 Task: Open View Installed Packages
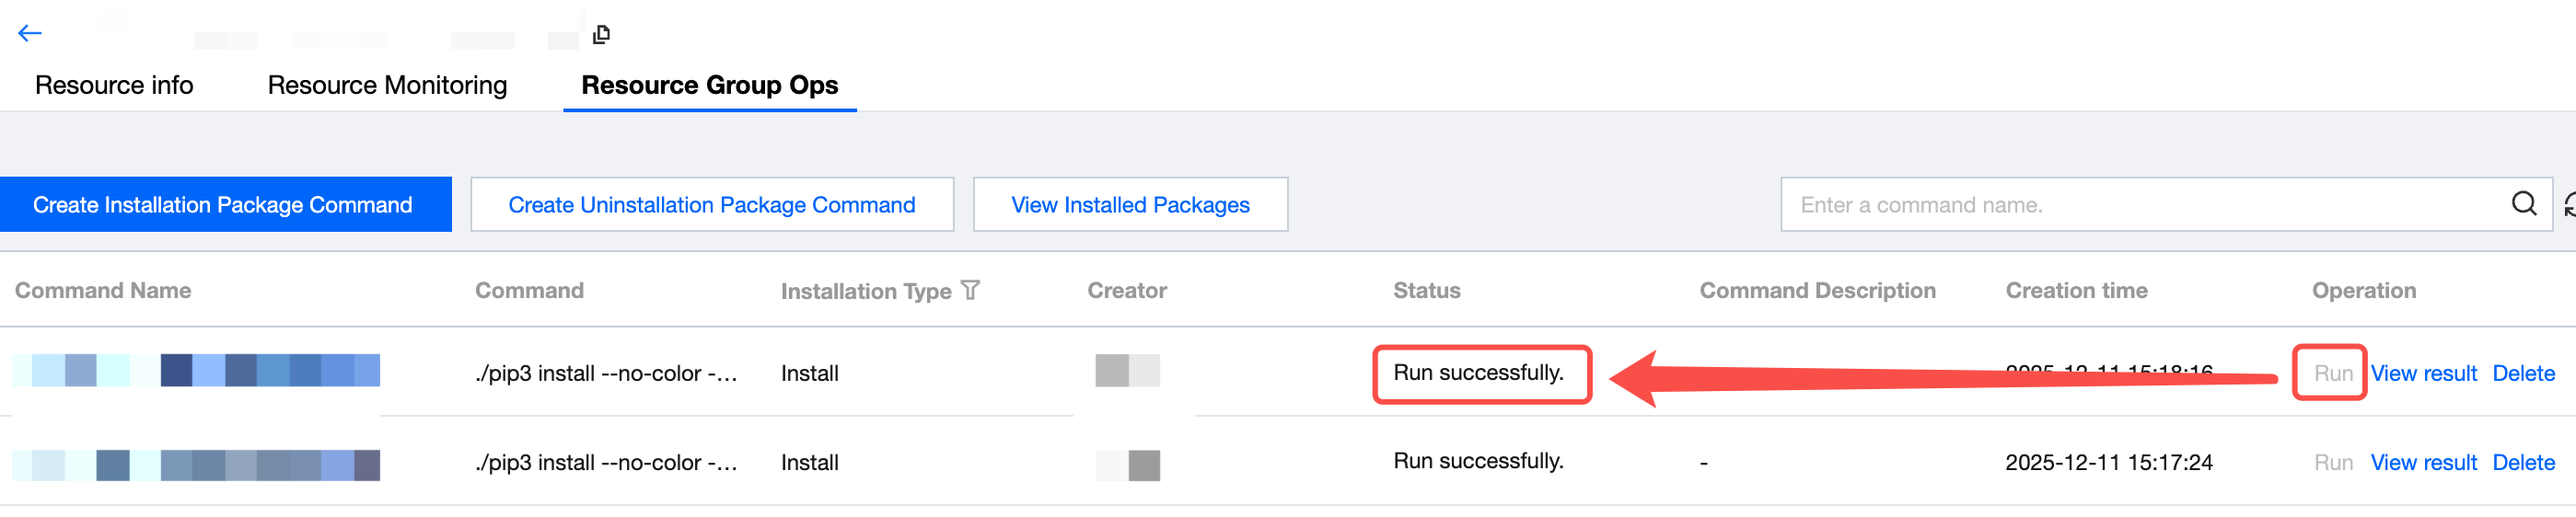(1130, 205)
